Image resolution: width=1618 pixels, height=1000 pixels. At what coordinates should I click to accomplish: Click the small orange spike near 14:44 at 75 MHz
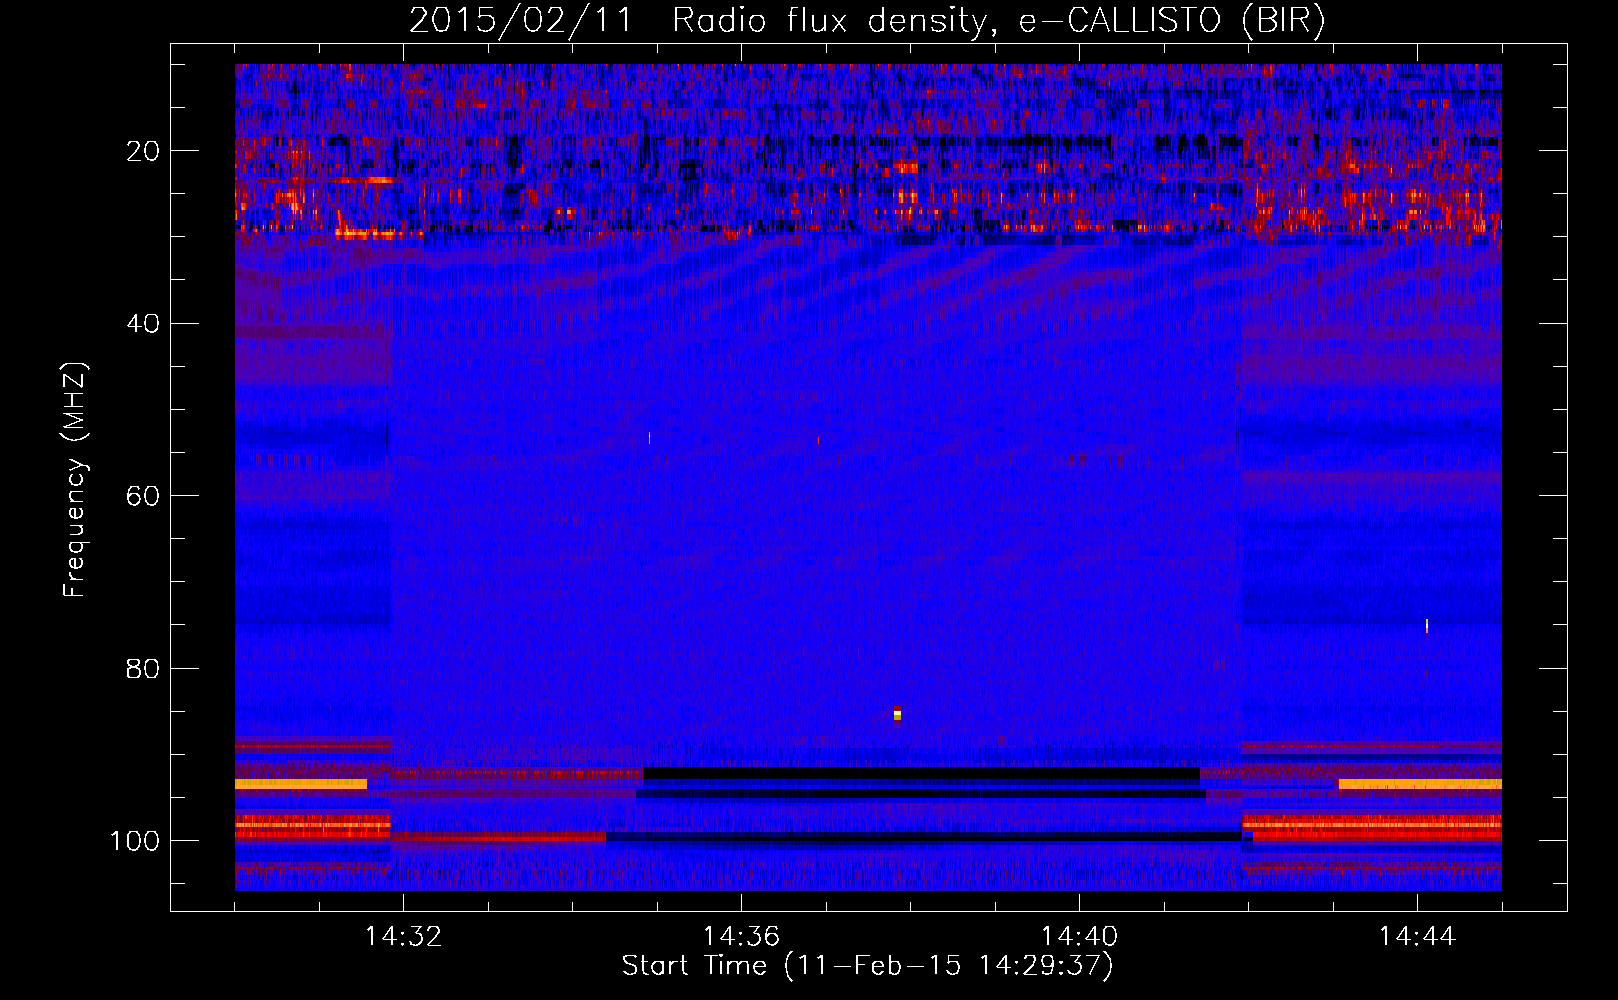[x=1427, y=626]
